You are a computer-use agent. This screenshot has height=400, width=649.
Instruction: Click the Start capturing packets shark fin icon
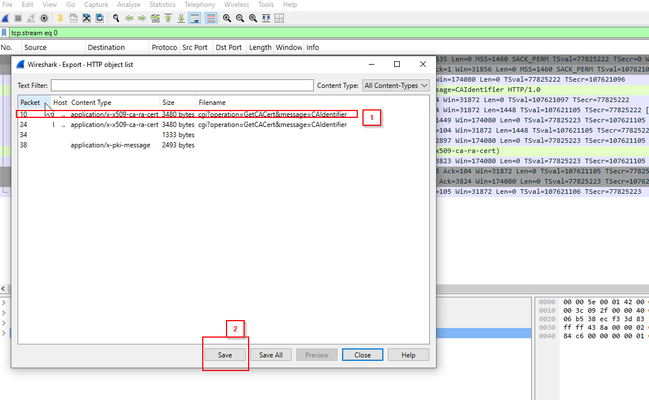[x=5, y=18]
